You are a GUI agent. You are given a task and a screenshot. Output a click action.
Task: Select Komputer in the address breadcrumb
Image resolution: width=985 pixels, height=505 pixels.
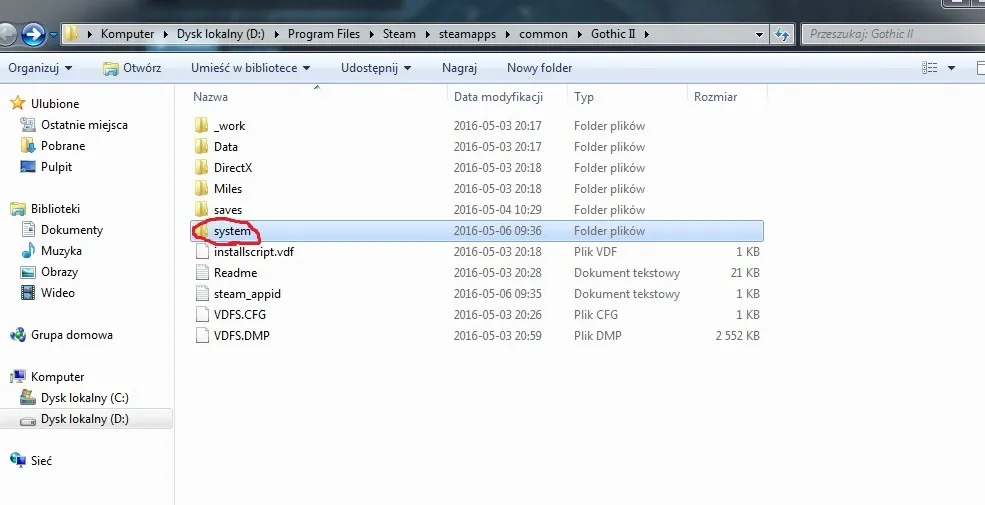pos(128,34)
